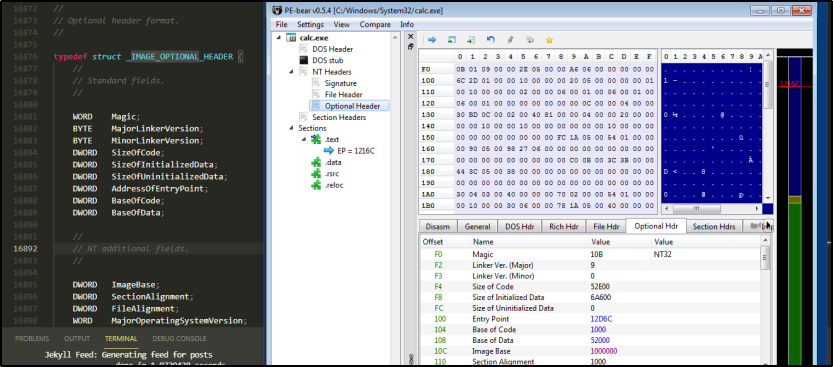Select Signature in the NT Headers tree
833x367 pixels.
[341, 83]
